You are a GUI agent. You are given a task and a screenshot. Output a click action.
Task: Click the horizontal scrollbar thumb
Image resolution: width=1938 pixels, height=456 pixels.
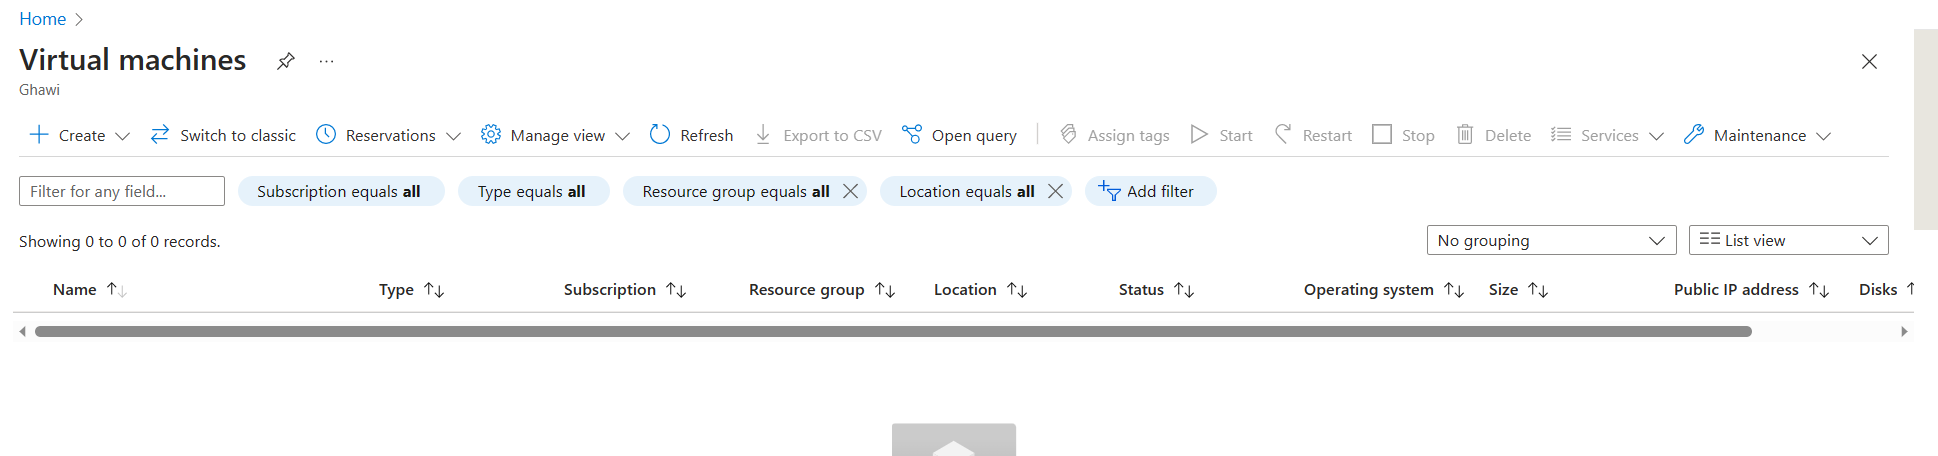[893, 331]
